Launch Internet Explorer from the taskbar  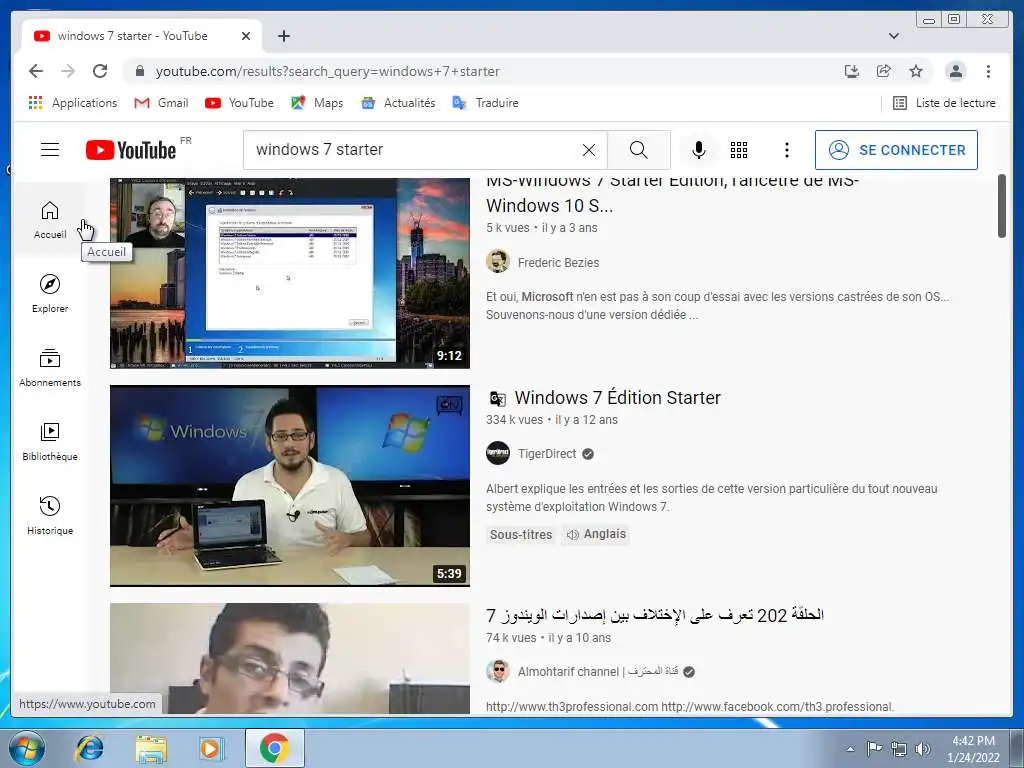coord(89,748)
